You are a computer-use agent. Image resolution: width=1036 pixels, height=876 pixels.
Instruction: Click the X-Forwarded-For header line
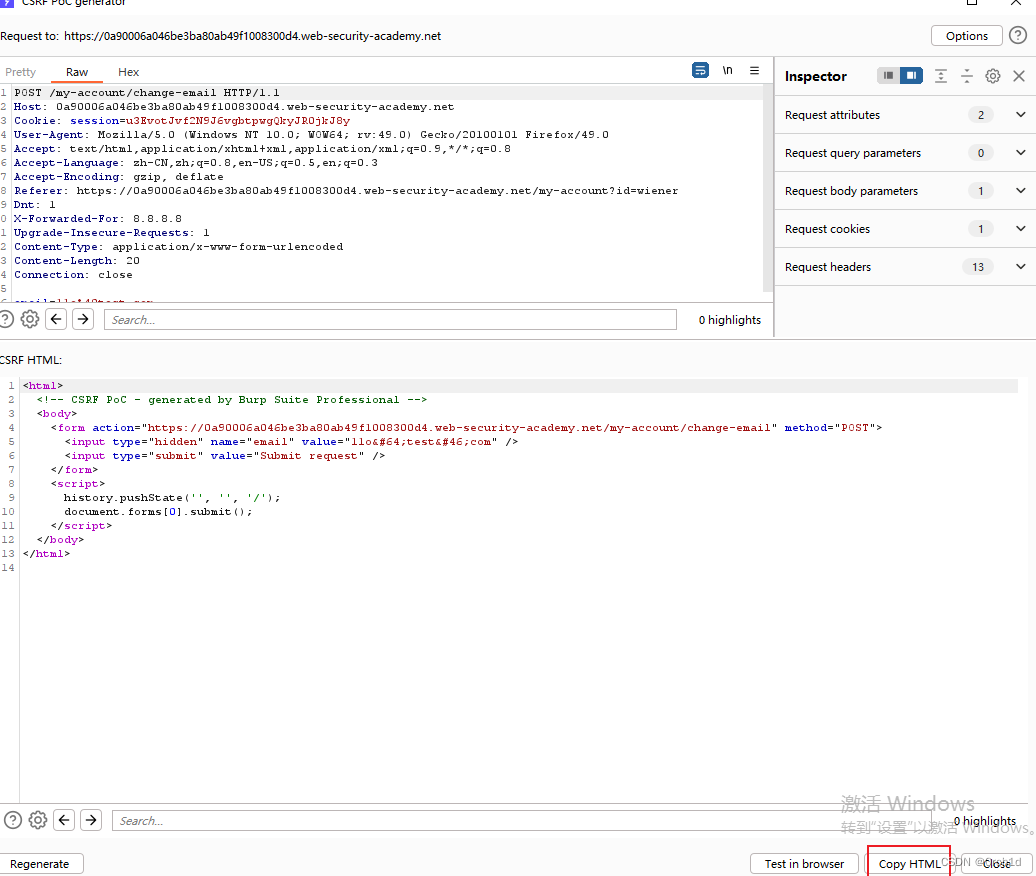pos(98,218)
